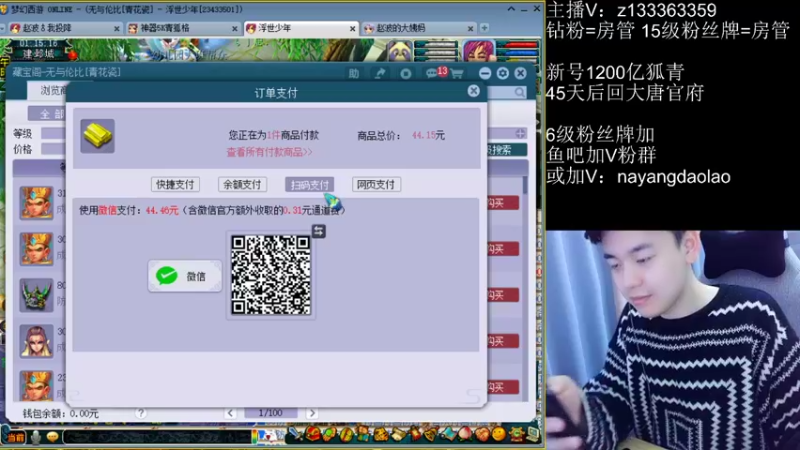Click the blonde female character avatar

click(36, 341)
